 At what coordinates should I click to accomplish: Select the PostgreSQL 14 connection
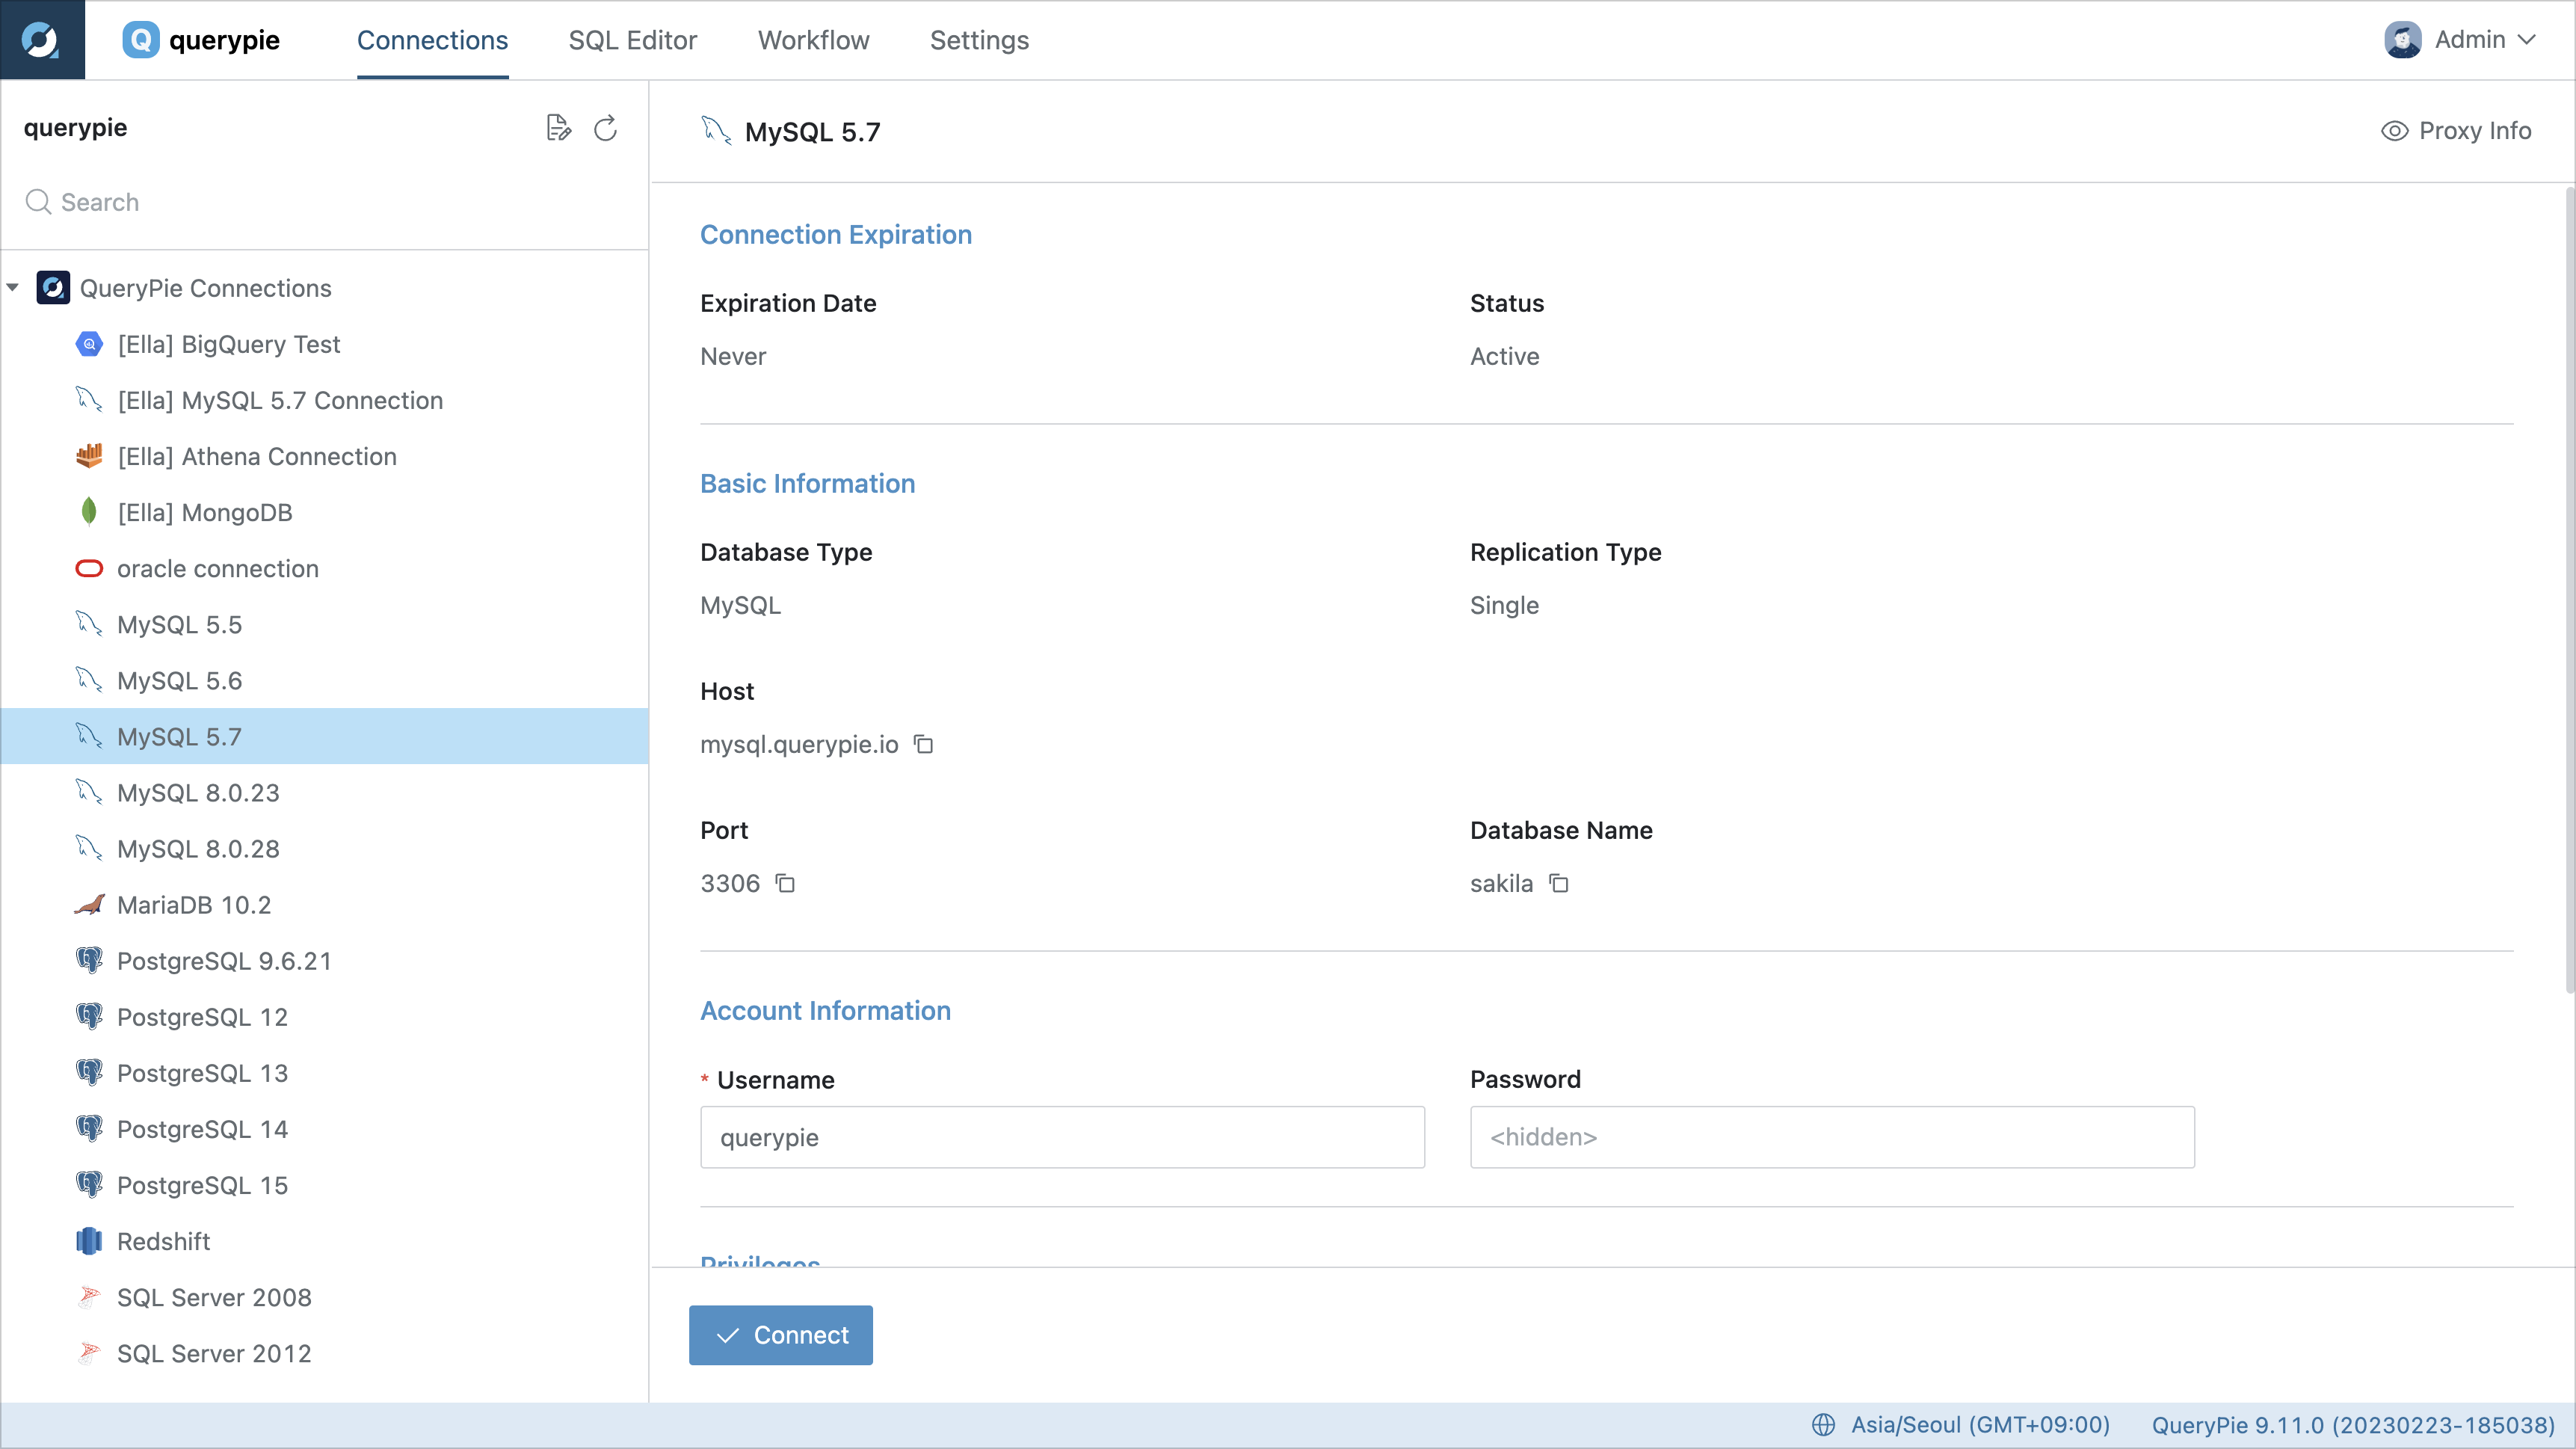point(202,1128)
